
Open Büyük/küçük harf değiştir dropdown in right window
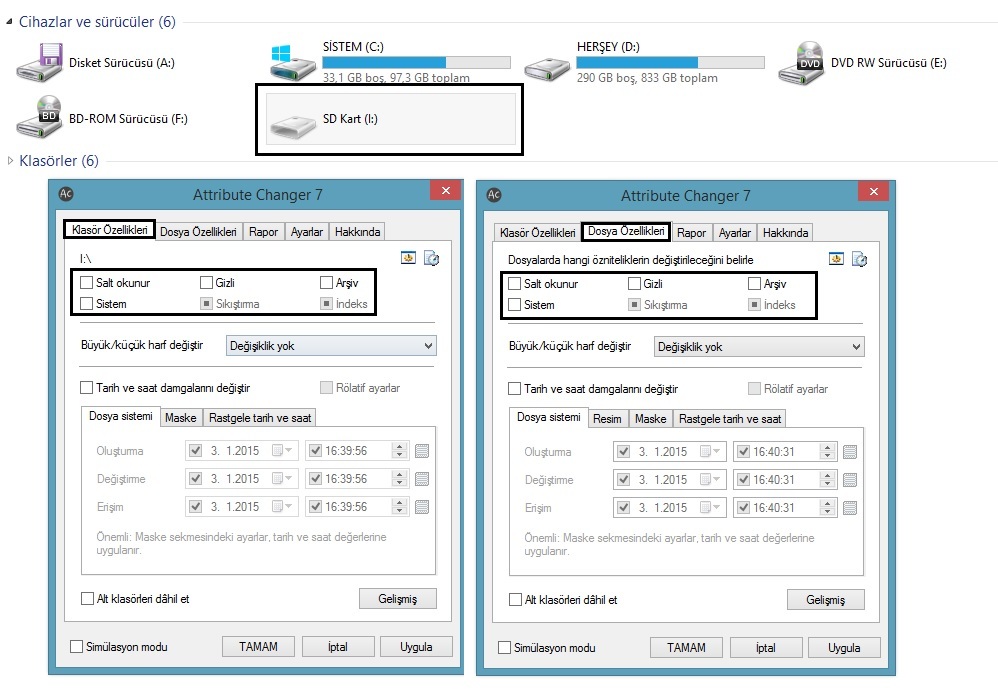[x=759, y=347]
